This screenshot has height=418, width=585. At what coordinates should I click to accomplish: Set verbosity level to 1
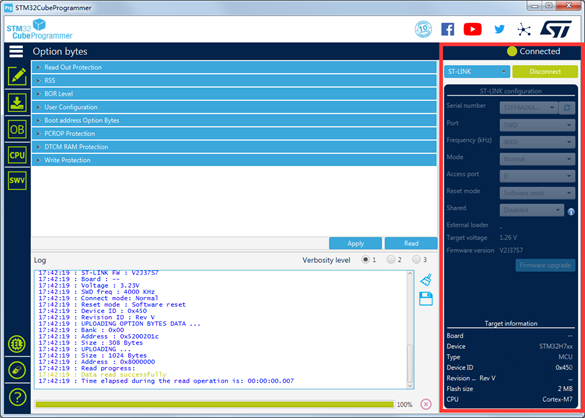pyautogui.click(x=366, y=259)
